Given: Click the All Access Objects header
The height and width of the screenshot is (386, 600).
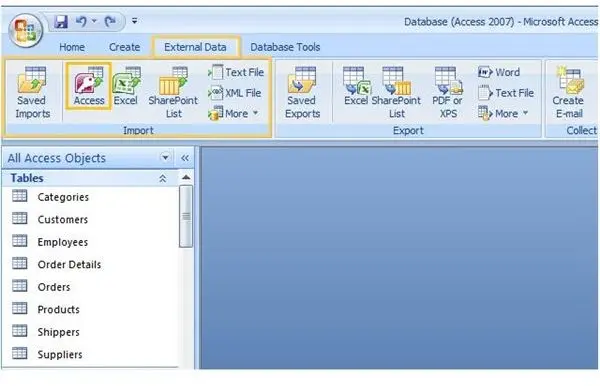Looking at the screenshot, I should click(x=57, y=158).
